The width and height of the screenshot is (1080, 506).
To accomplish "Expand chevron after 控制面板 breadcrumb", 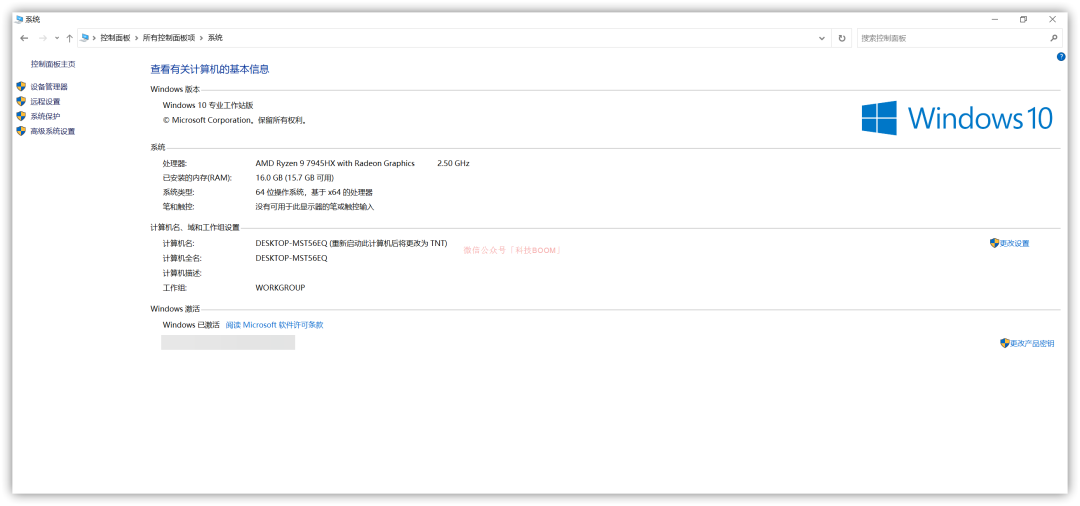I will coord(136,39).
